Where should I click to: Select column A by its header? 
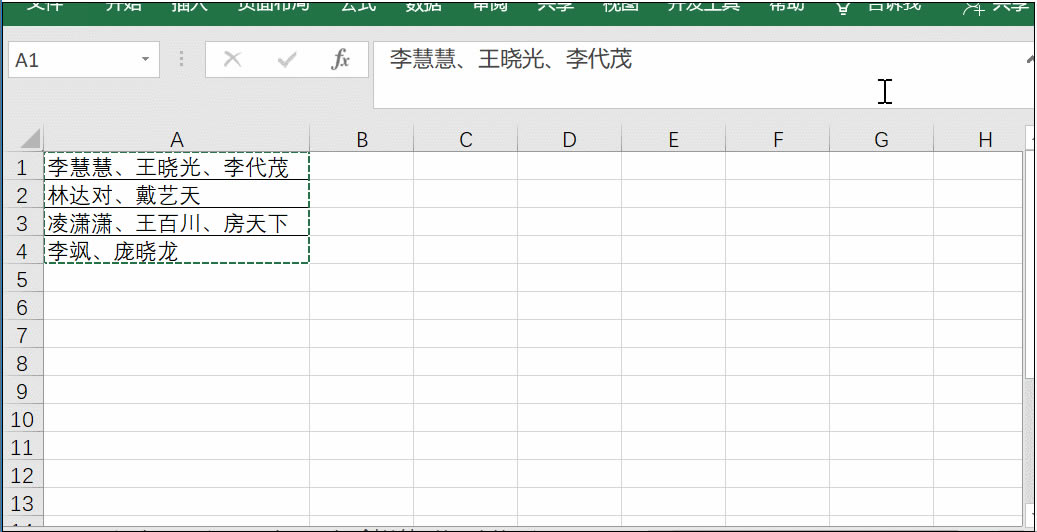(177, 140)
